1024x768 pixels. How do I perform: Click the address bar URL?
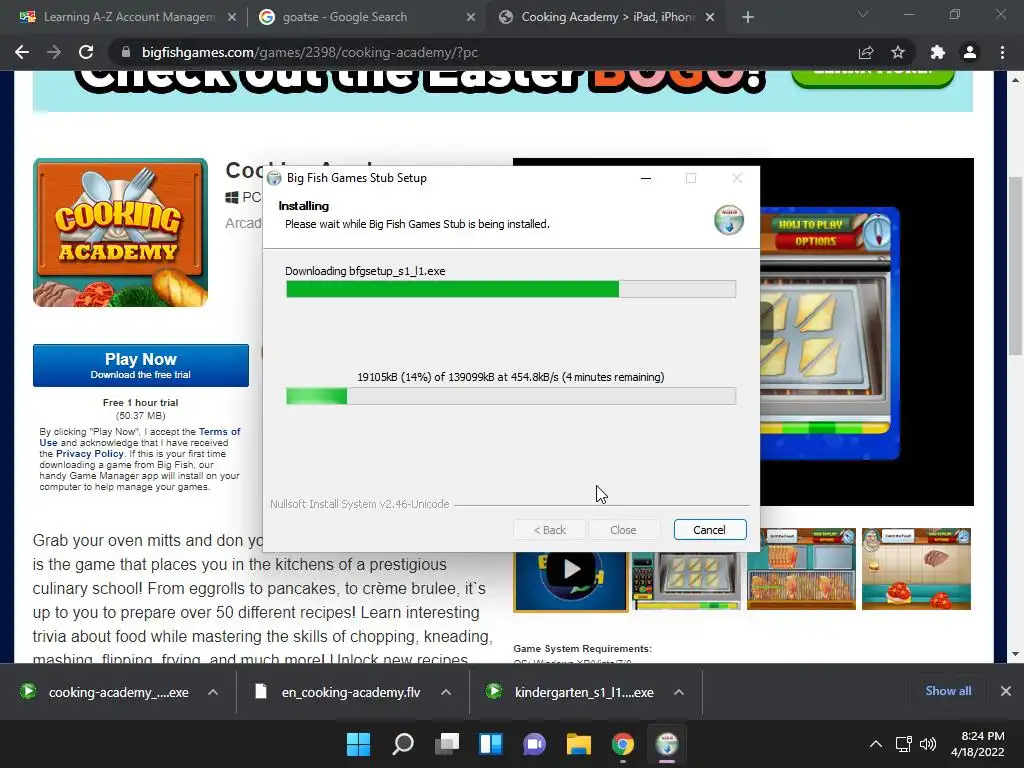pyautogui.click(x=310, y=52)
